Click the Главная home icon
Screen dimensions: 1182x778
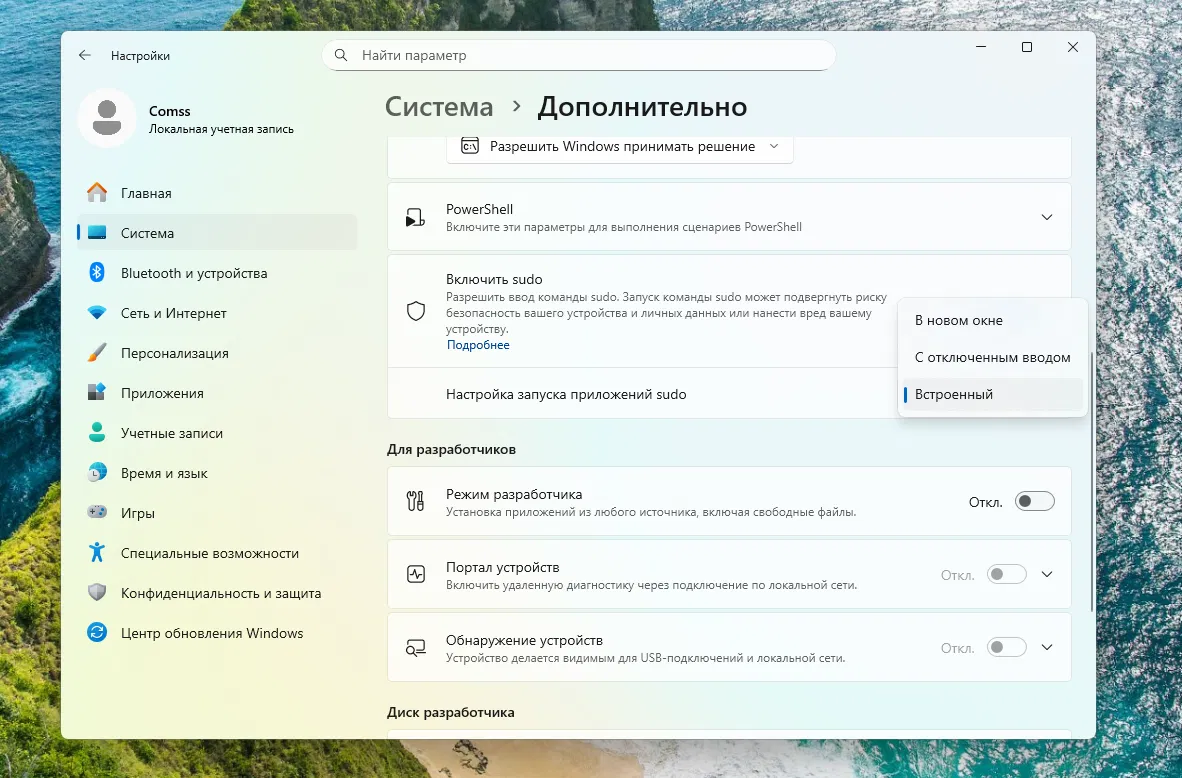coord(96,193)
